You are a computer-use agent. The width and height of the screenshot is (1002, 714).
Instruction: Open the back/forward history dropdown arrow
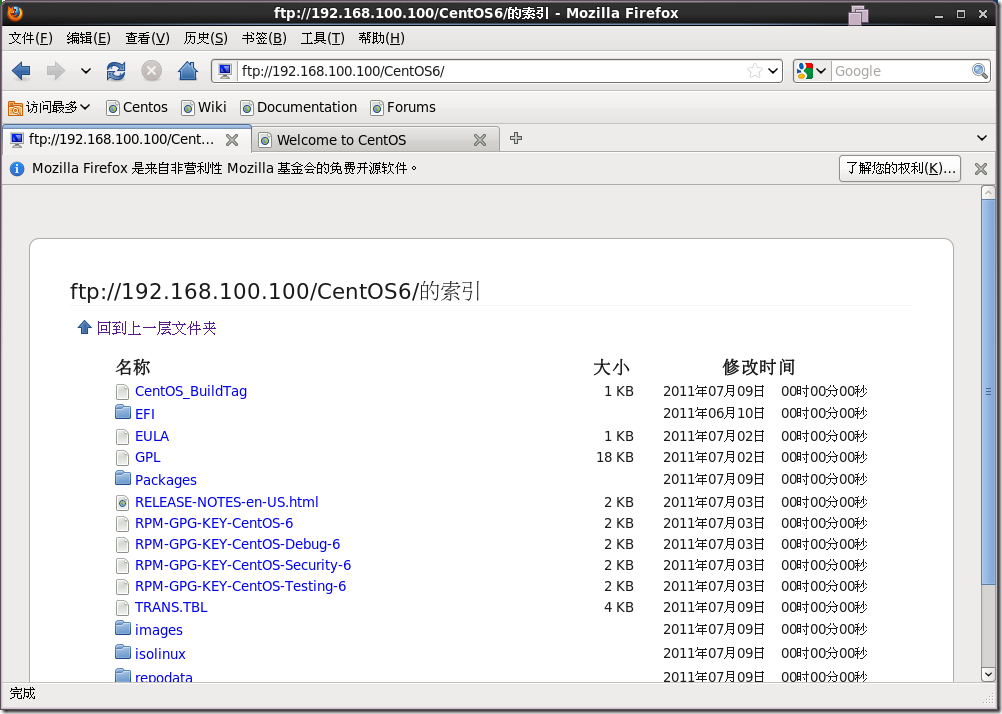pos(86,71)
